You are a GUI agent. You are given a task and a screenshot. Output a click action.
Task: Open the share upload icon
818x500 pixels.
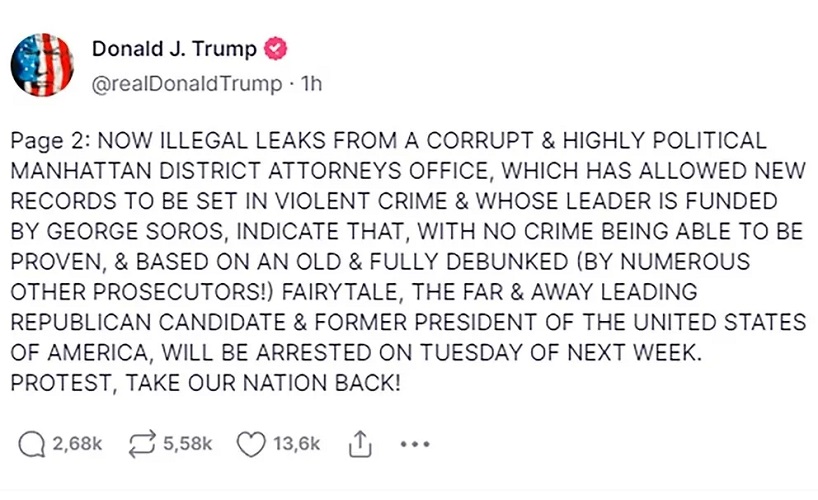[x=358, y=443]
